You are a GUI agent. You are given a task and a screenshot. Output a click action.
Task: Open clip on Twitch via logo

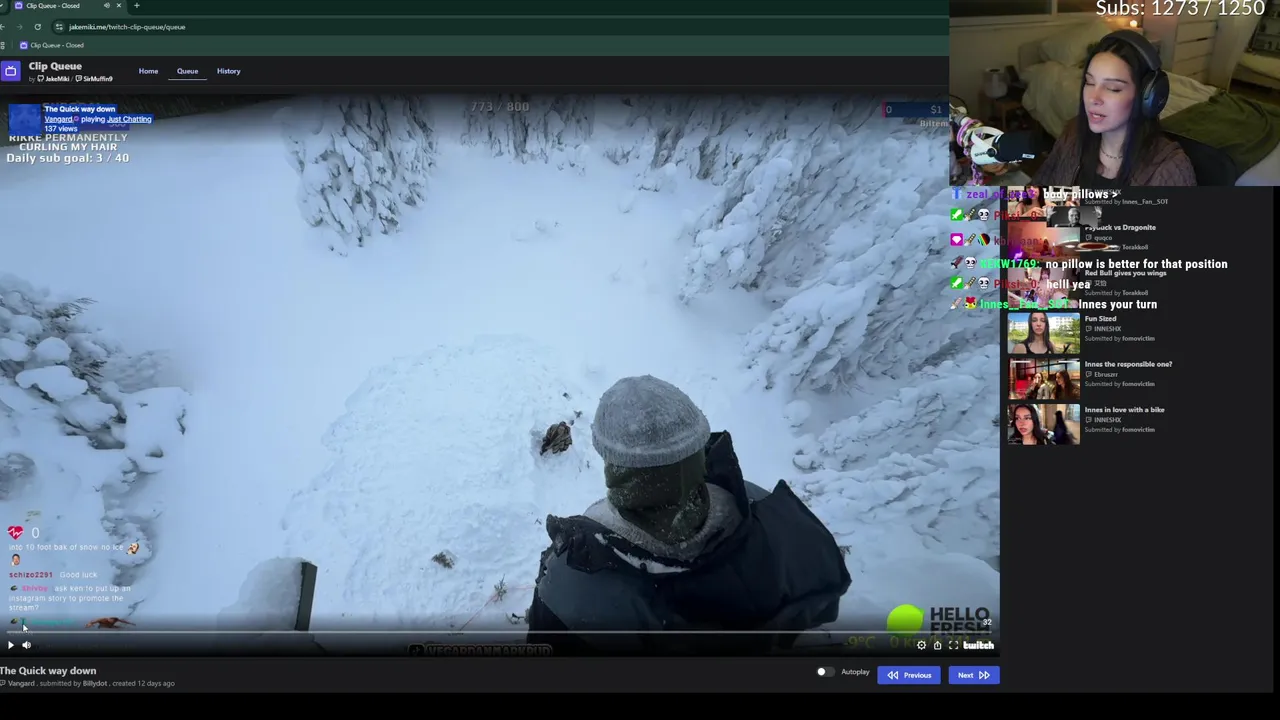978,645
